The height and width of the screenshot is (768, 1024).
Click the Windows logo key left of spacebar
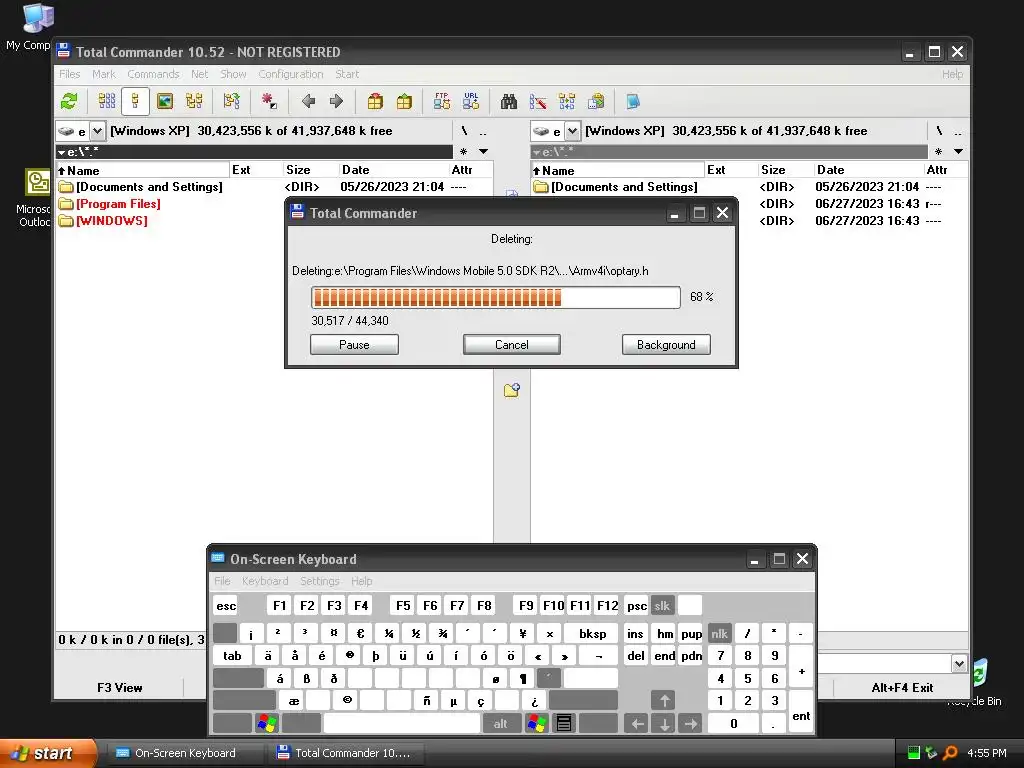pyautogui.click(x=267, y=723)
